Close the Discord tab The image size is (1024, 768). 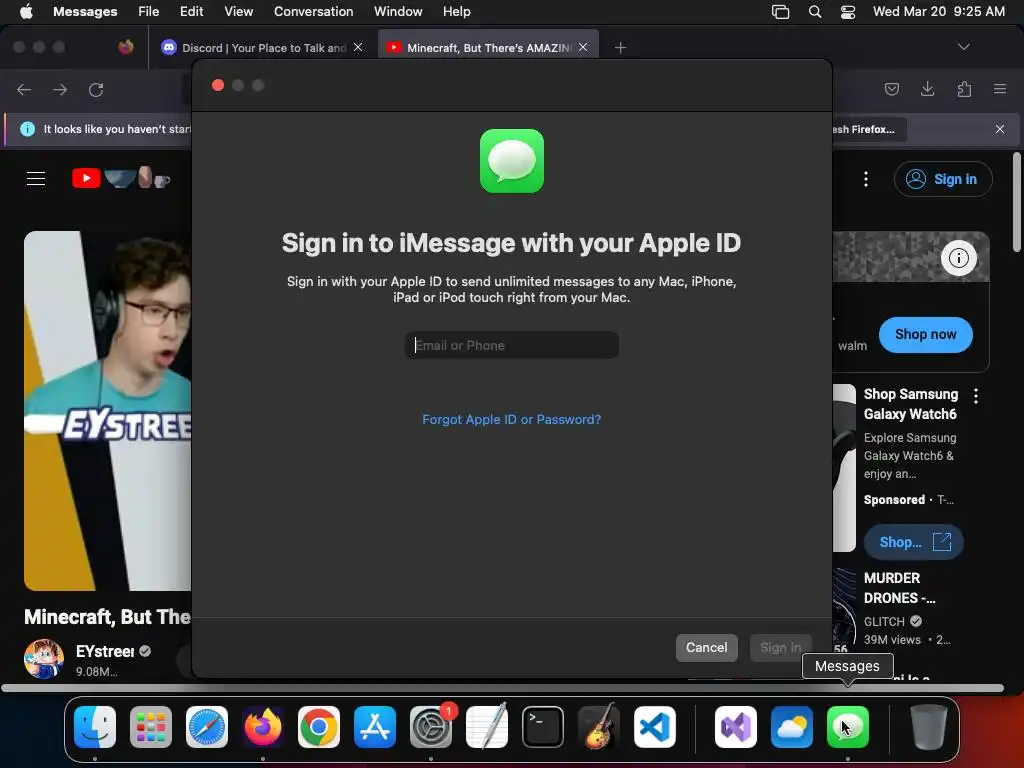358,47
